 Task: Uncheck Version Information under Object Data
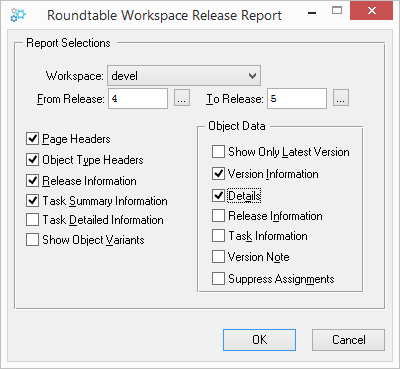218,174
